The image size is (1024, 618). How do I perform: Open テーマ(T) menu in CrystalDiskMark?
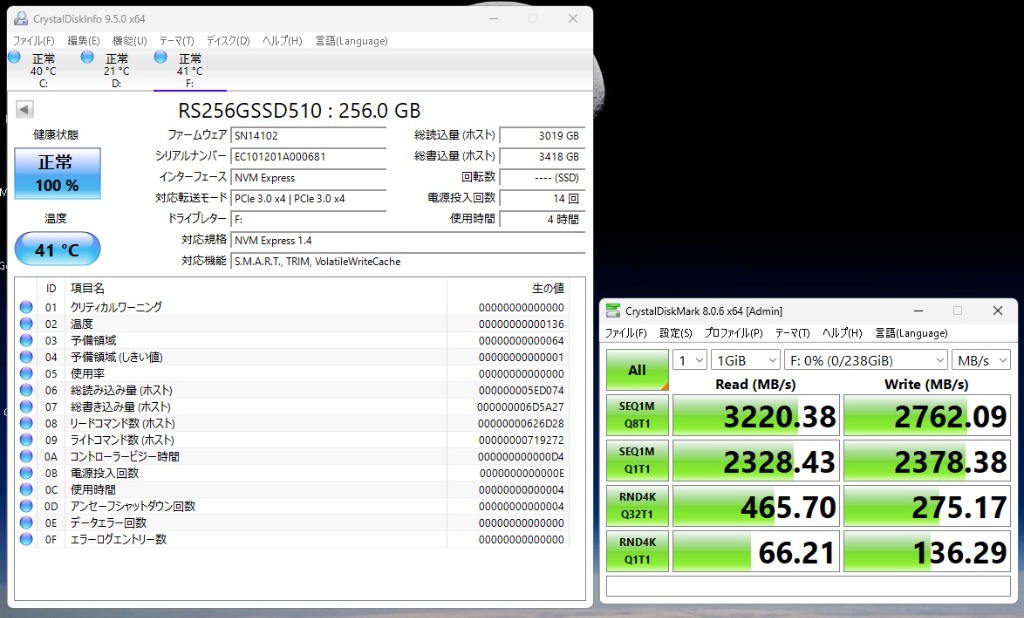click(792, 333)
